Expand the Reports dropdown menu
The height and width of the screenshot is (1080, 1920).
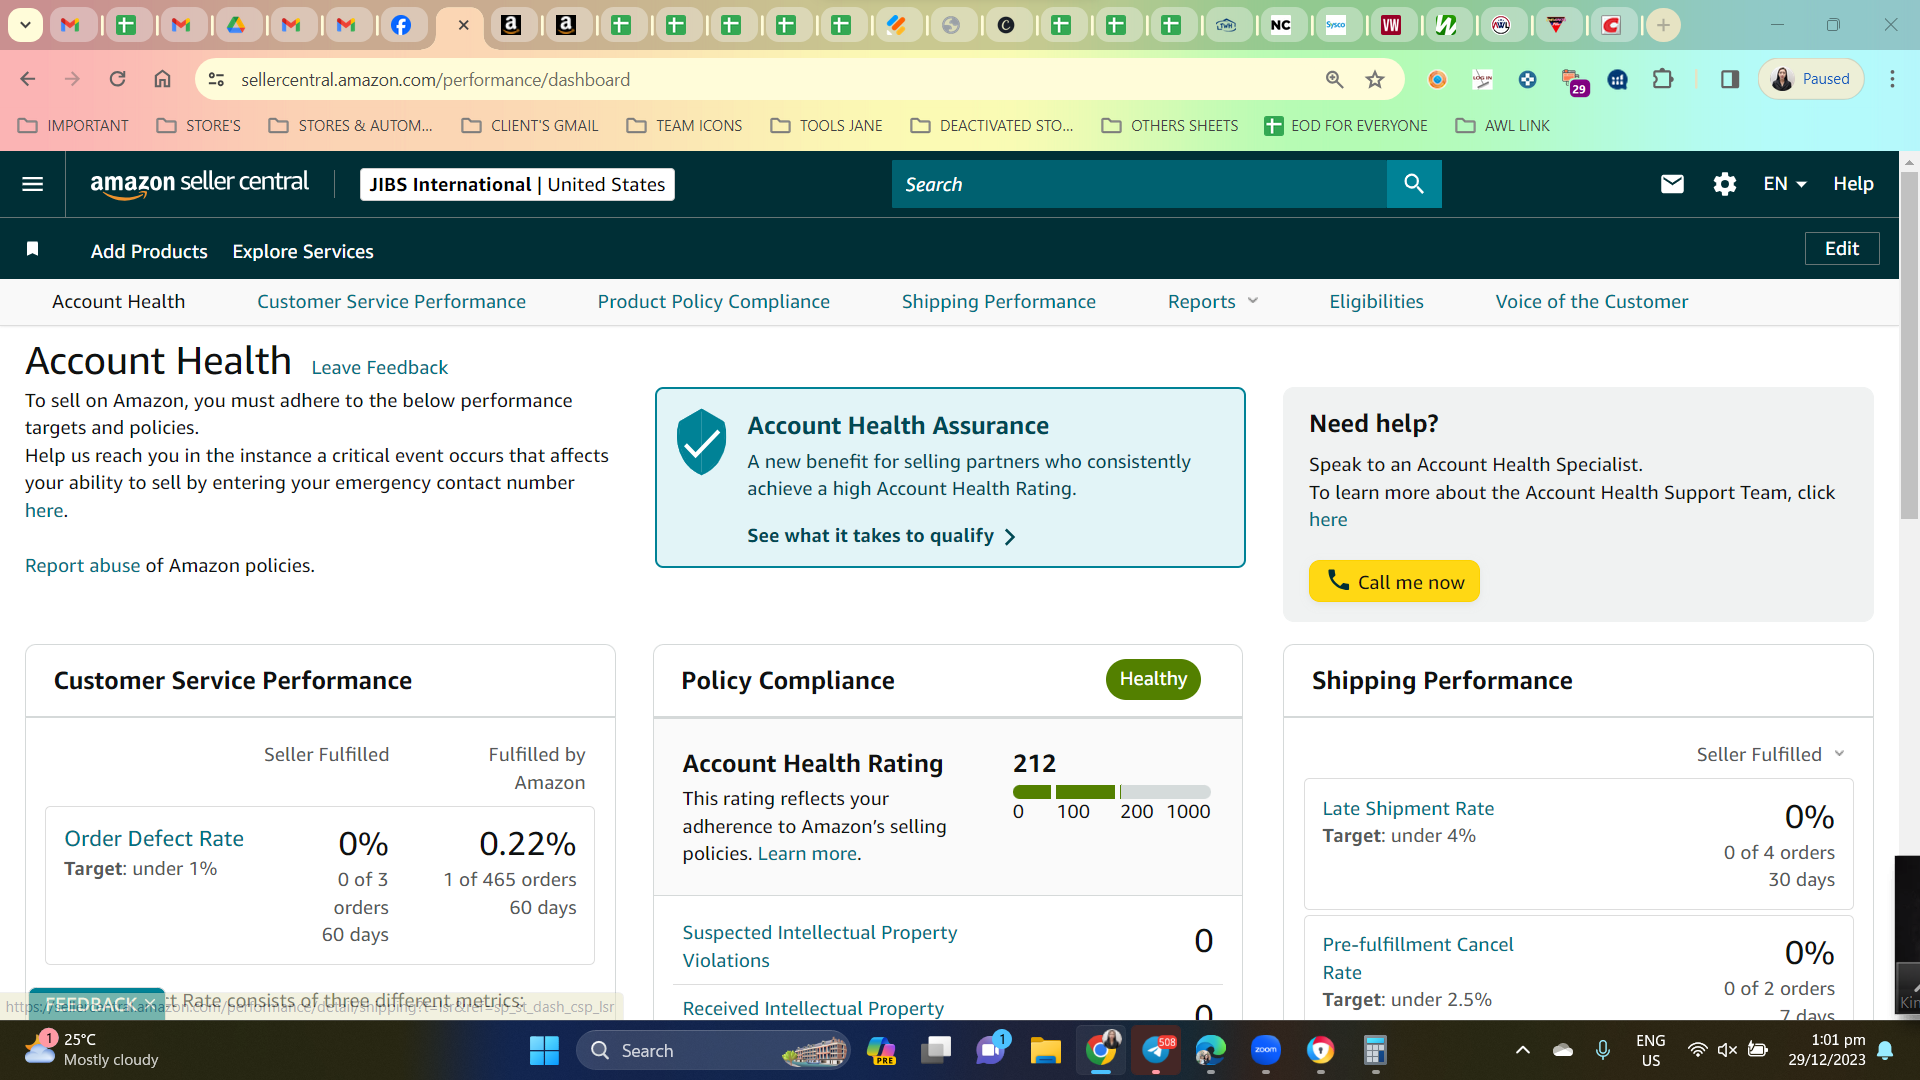point(1213,302)
